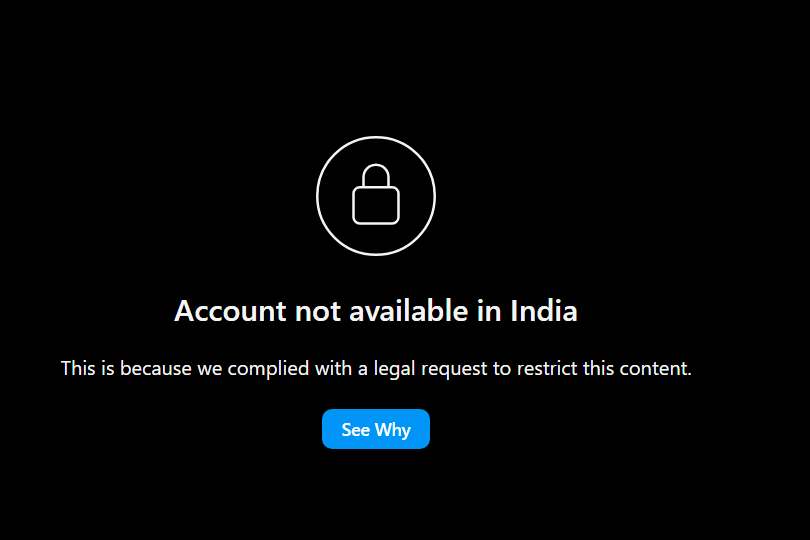Click the word 'complied' in the message

coord(268,369)
